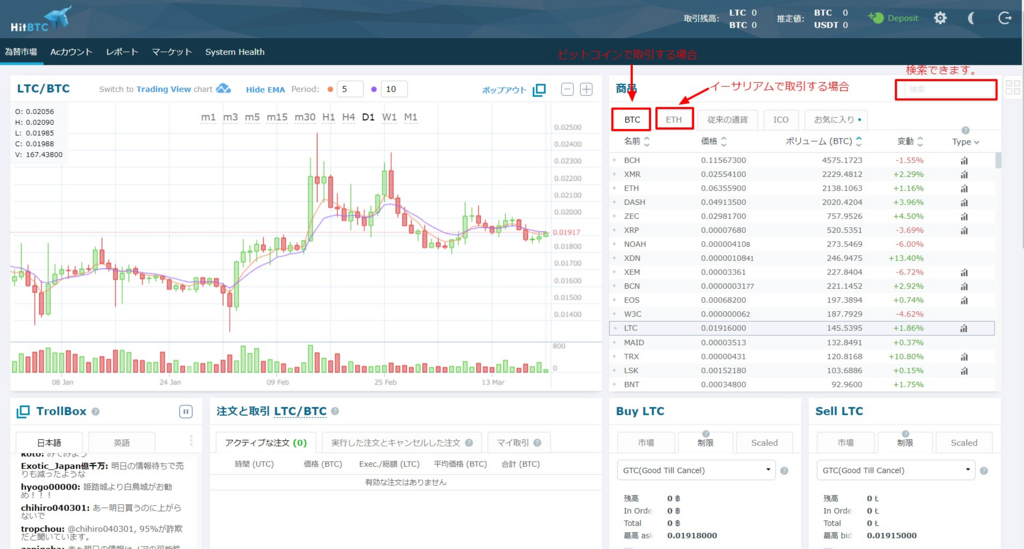This screenshot has height=549, width=1024.
Task: Click the ポップアウト pop-out chart icon
Action: pos(539,90)
